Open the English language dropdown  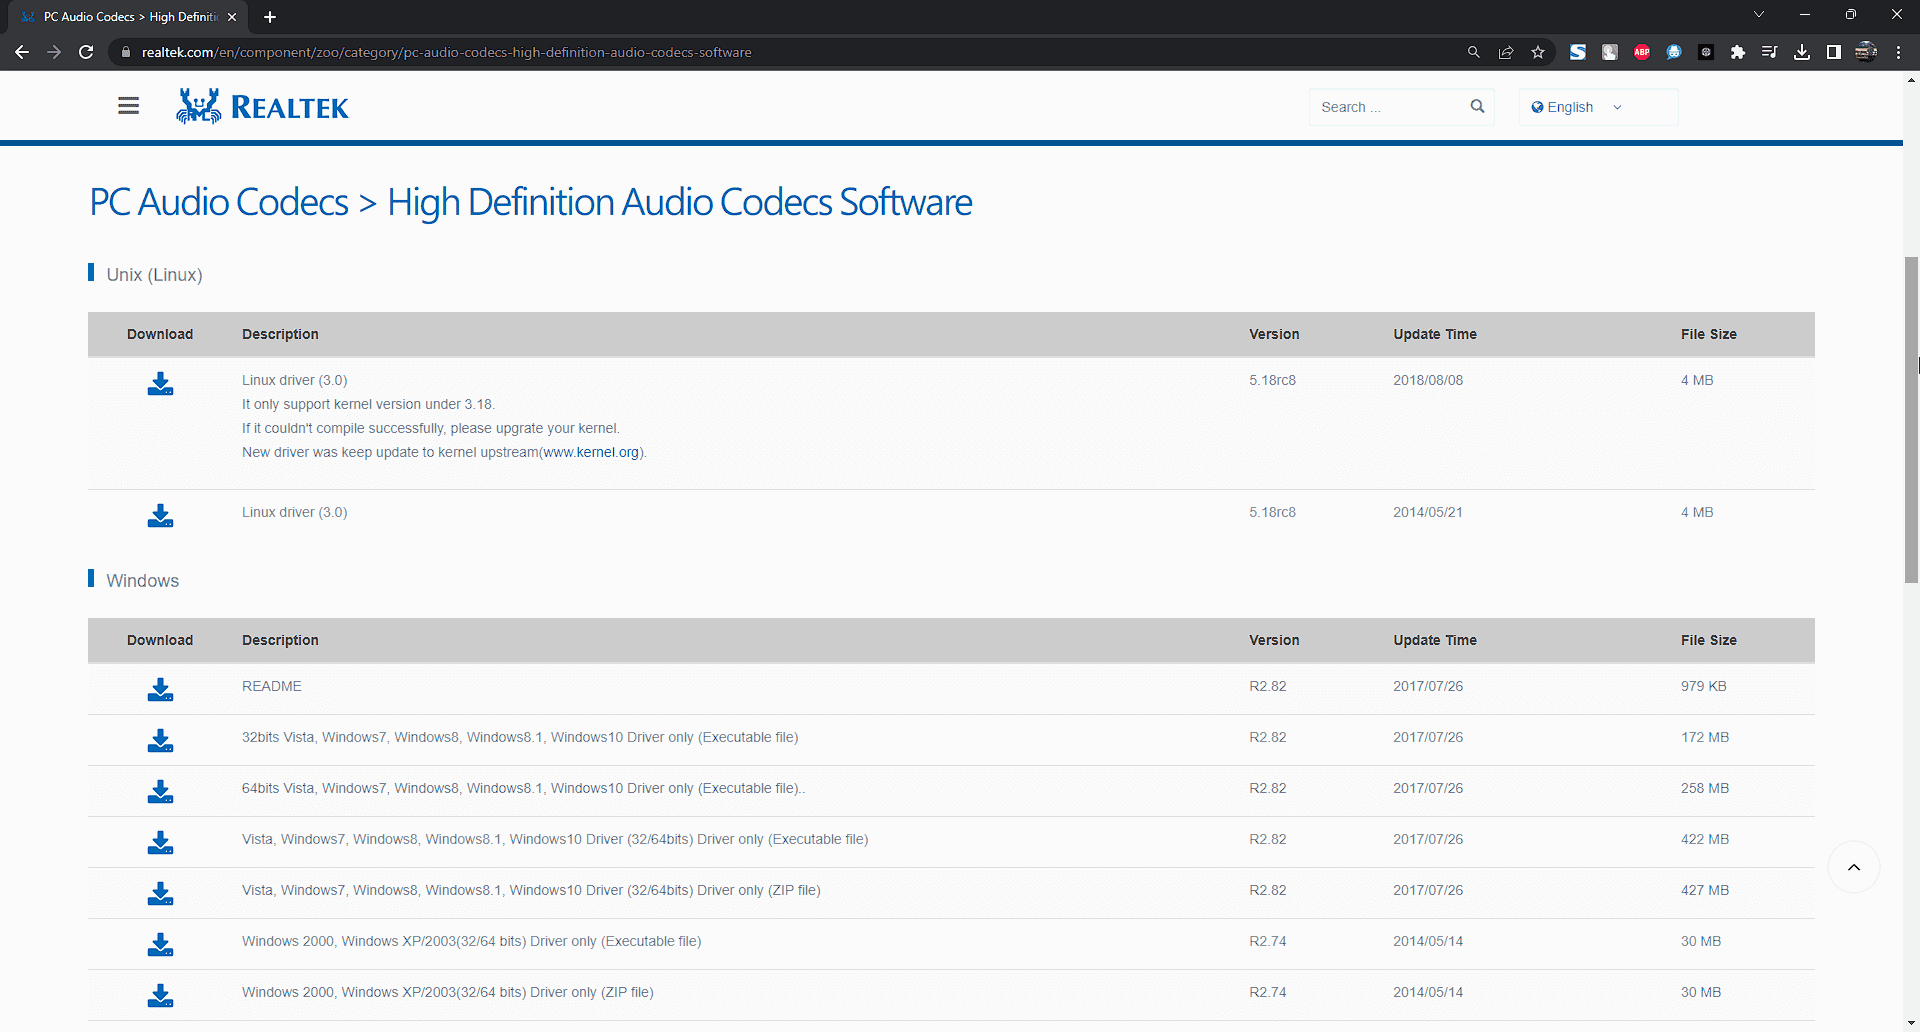(x=1598, y=107)
